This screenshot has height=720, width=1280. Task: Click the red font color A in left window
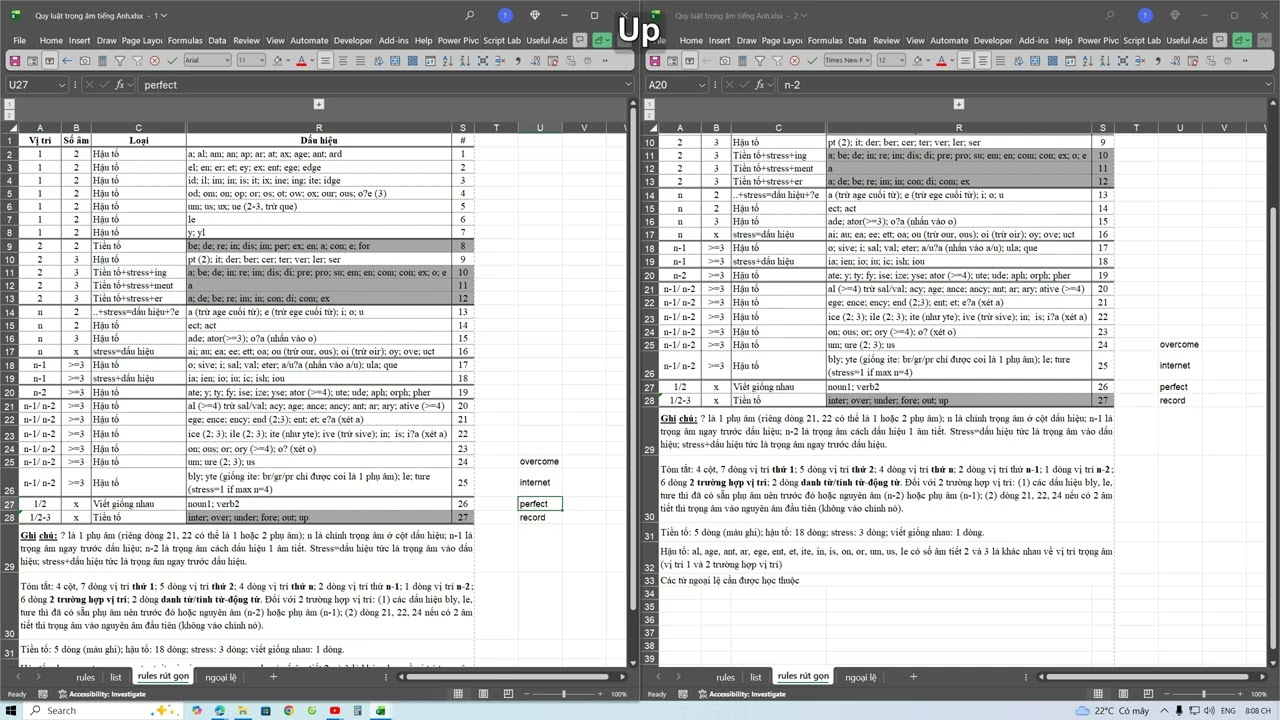click(301, 60)
